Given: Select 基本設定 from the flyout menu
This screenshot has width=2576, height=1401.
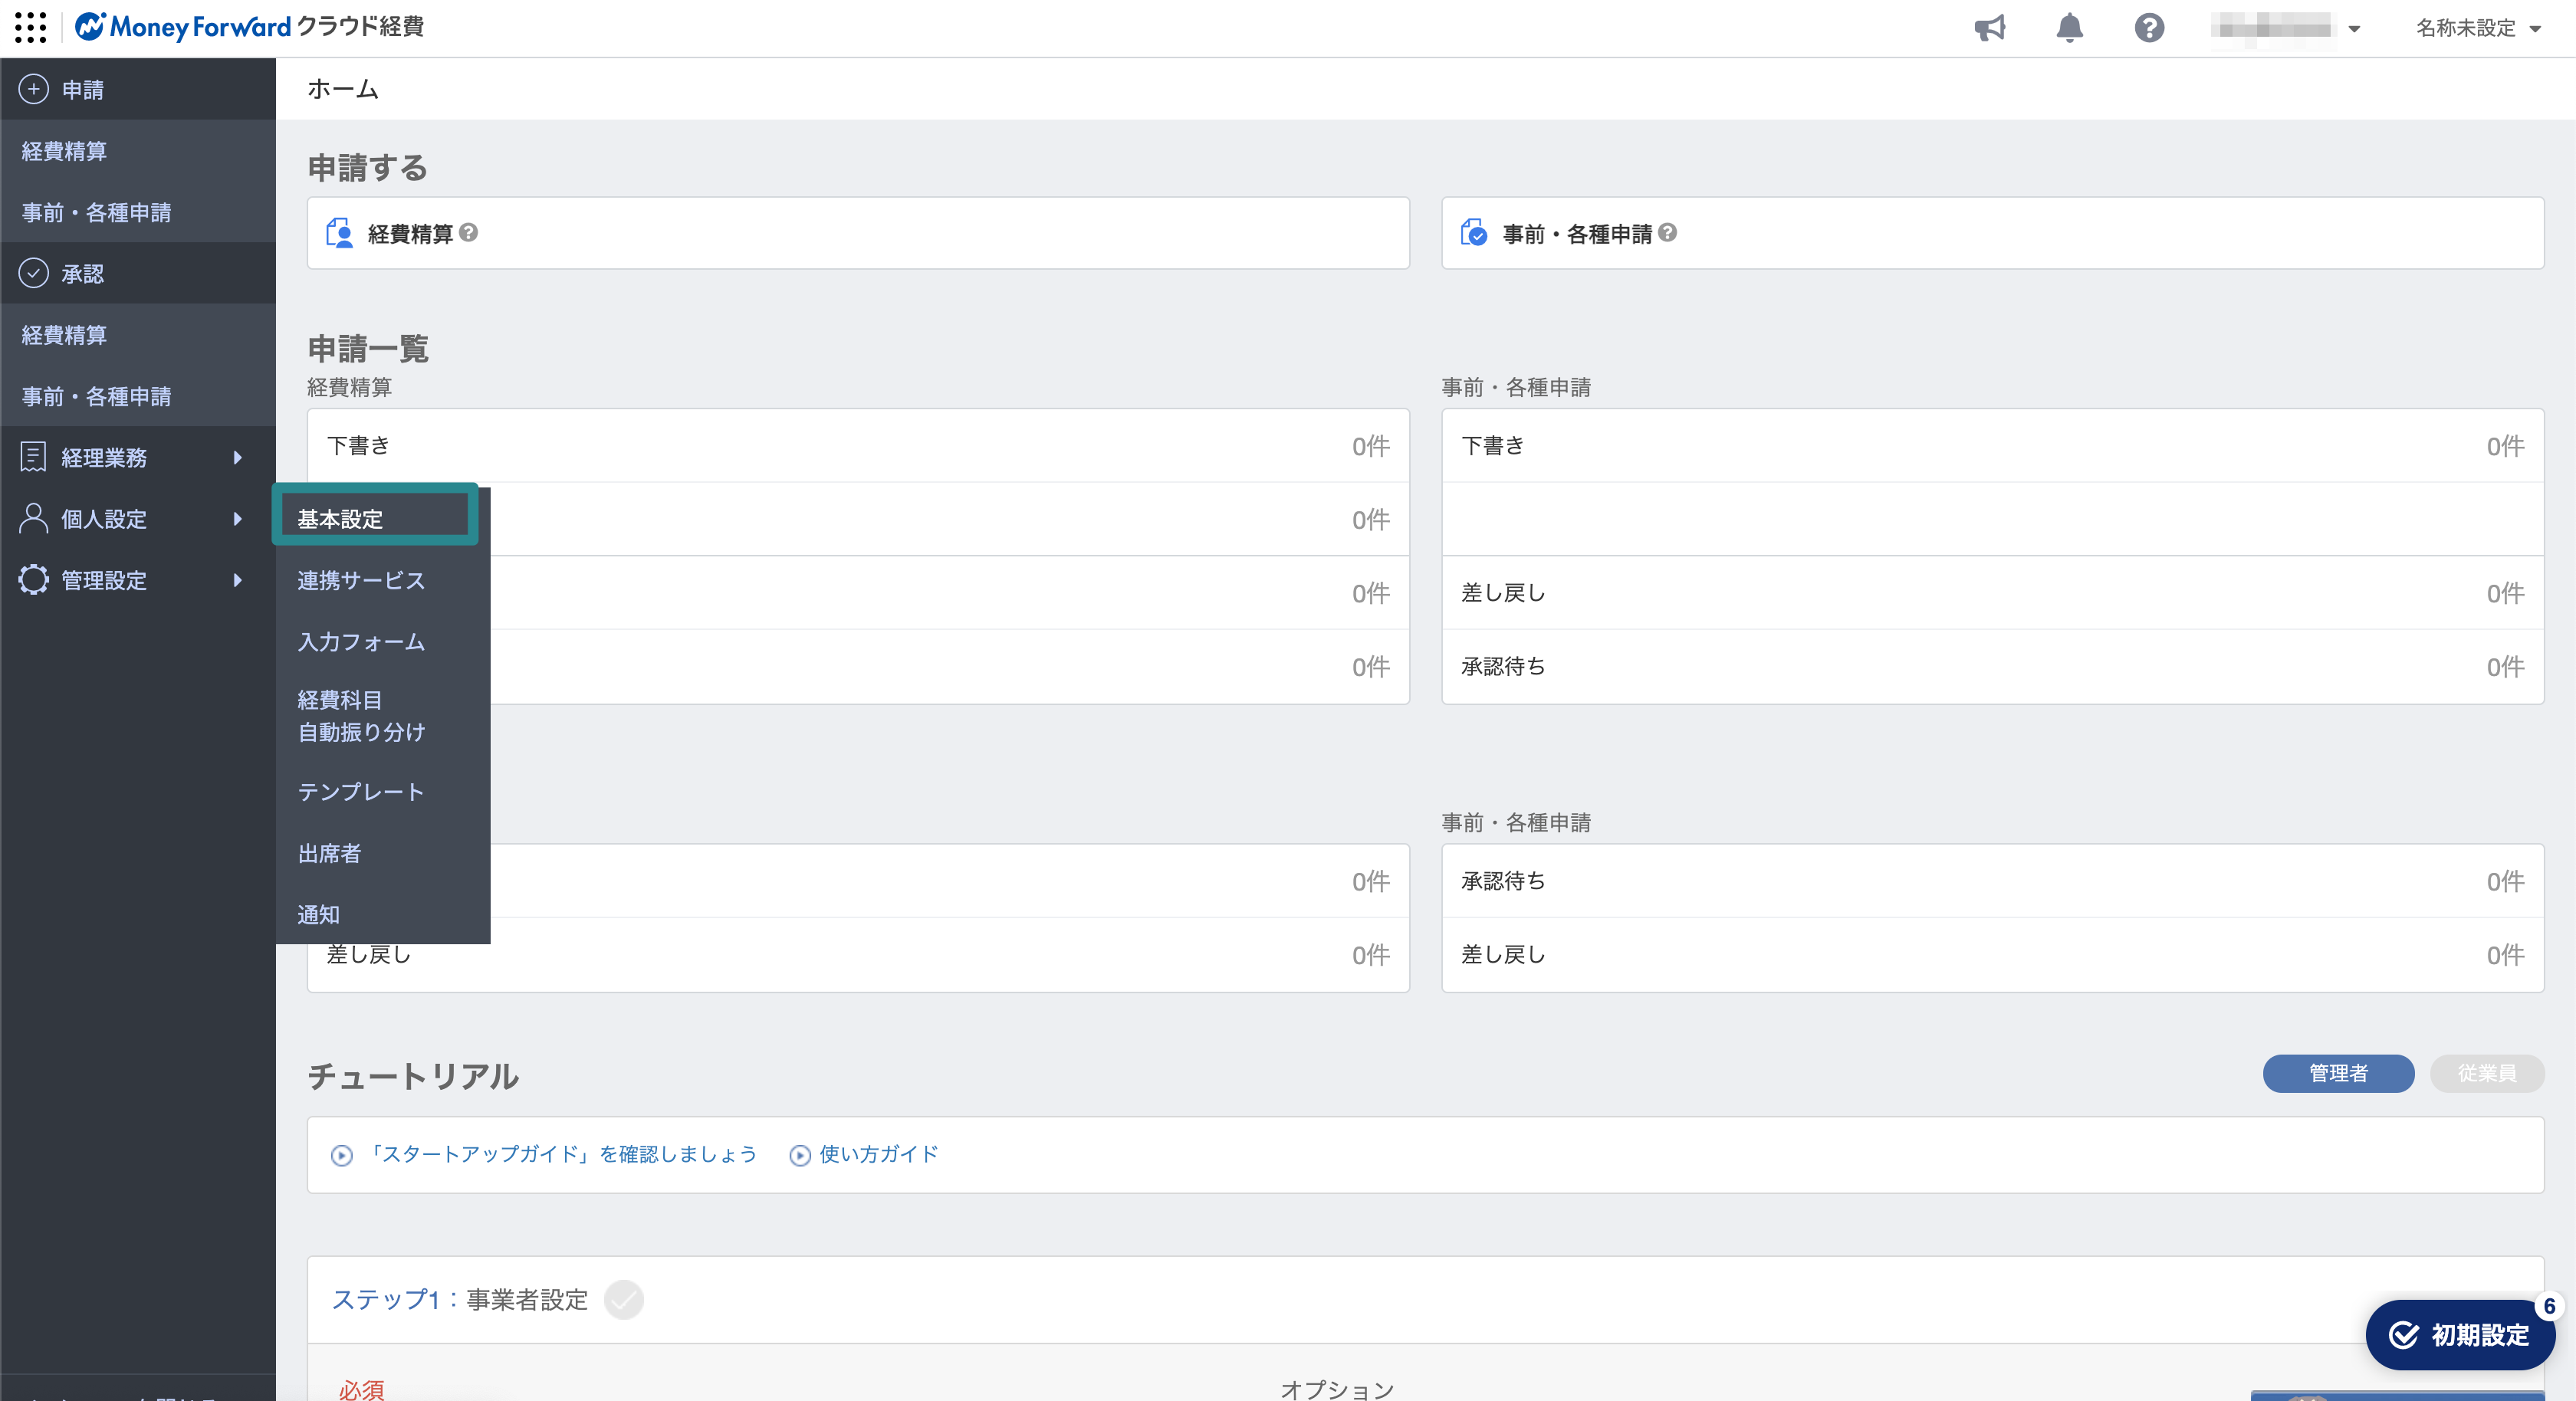Looking at the screenshot, I should point(341,519).
